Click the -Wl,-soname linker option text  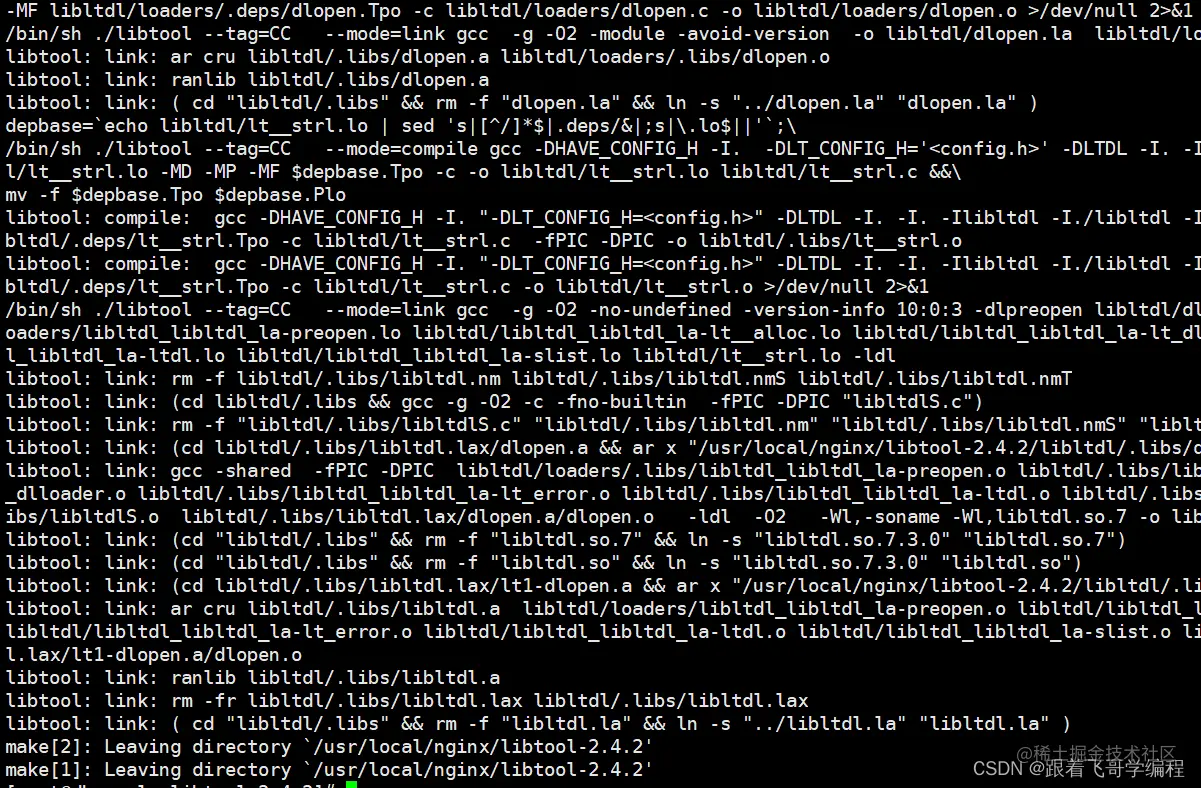[879, 517]
